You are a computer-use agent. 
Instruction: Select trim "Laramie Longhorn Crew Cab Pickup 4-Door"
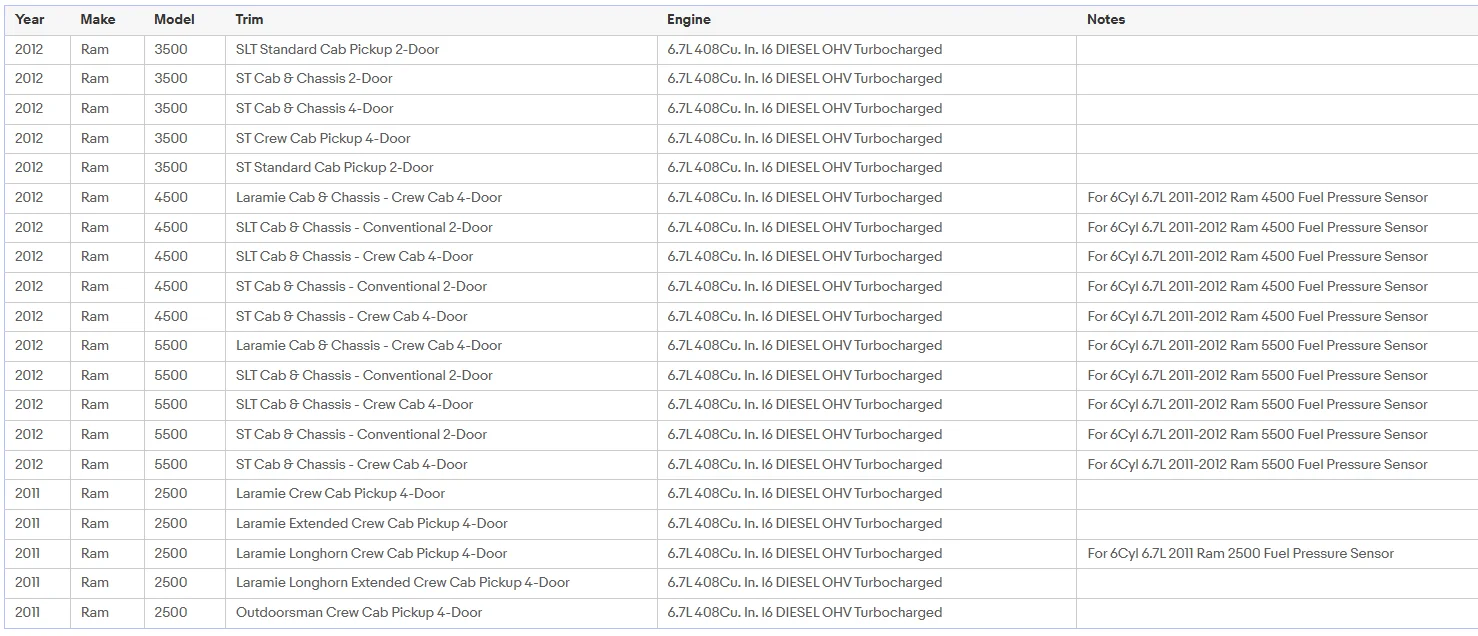(x=371, y=553)
